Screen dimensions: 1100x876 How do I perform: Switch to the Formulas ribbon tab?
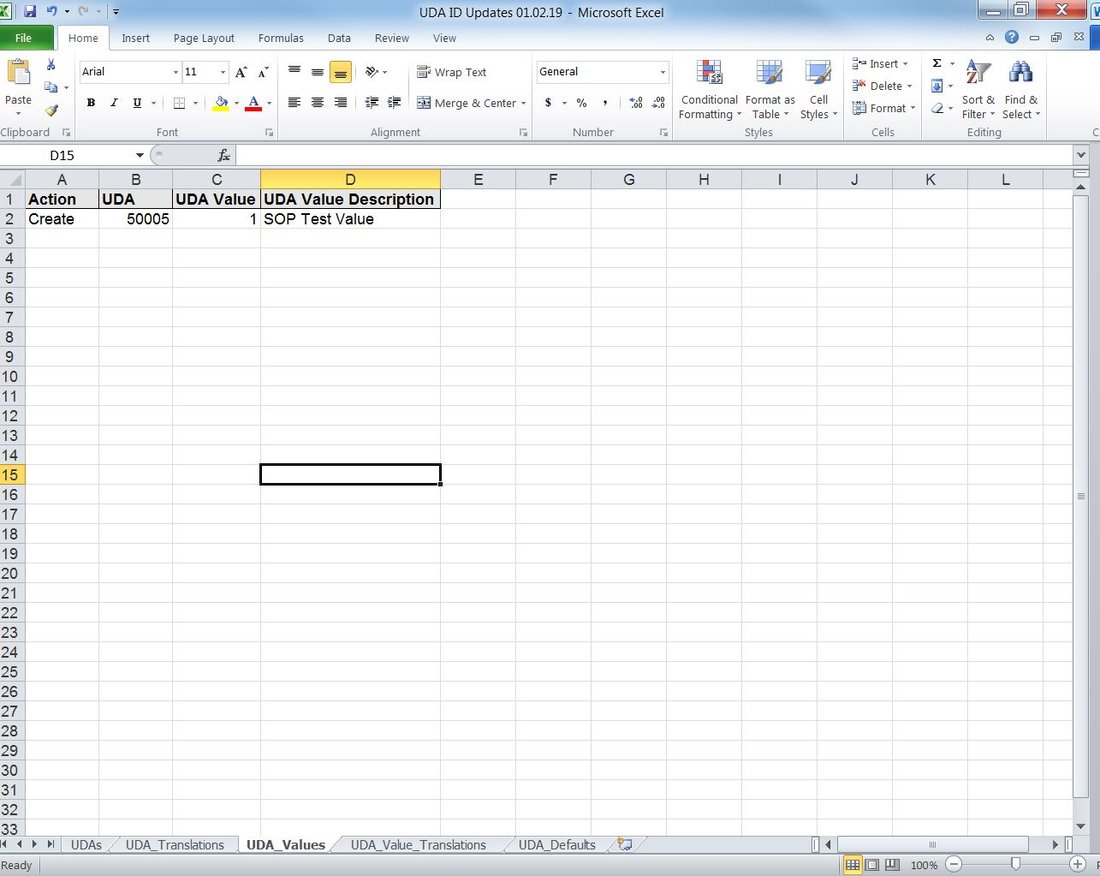[281, 38]
